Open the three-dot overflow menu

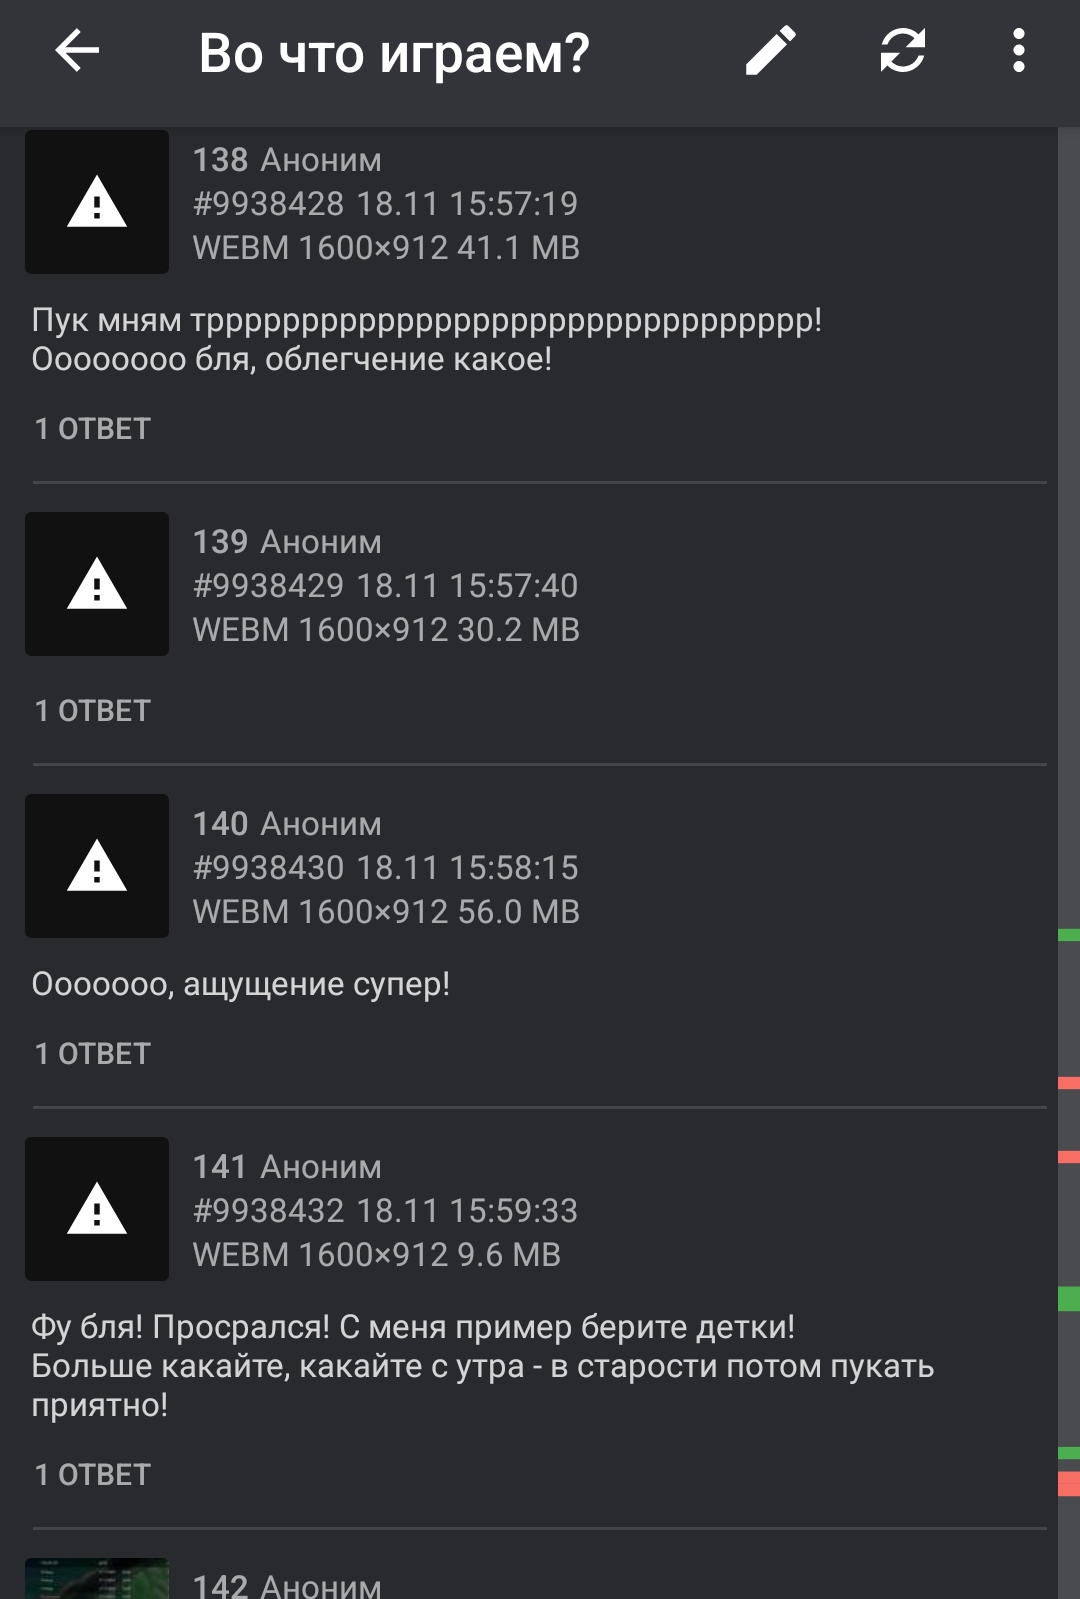[1018, 51]
